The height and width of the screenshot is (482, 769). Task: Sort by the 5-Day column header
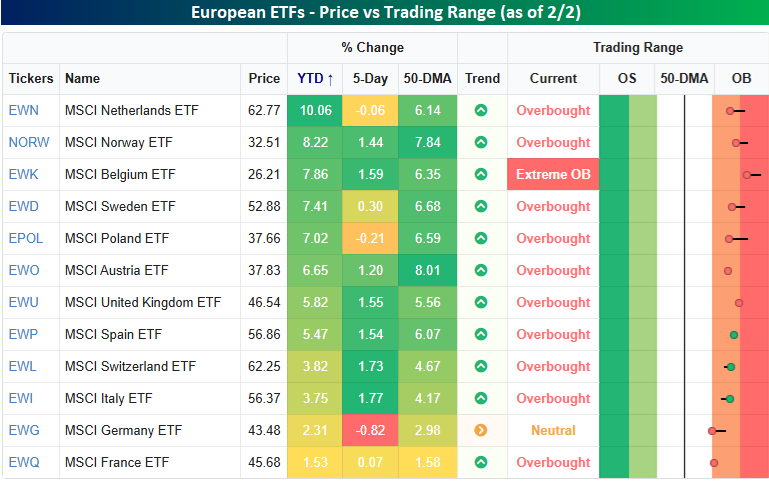(370, 78)
